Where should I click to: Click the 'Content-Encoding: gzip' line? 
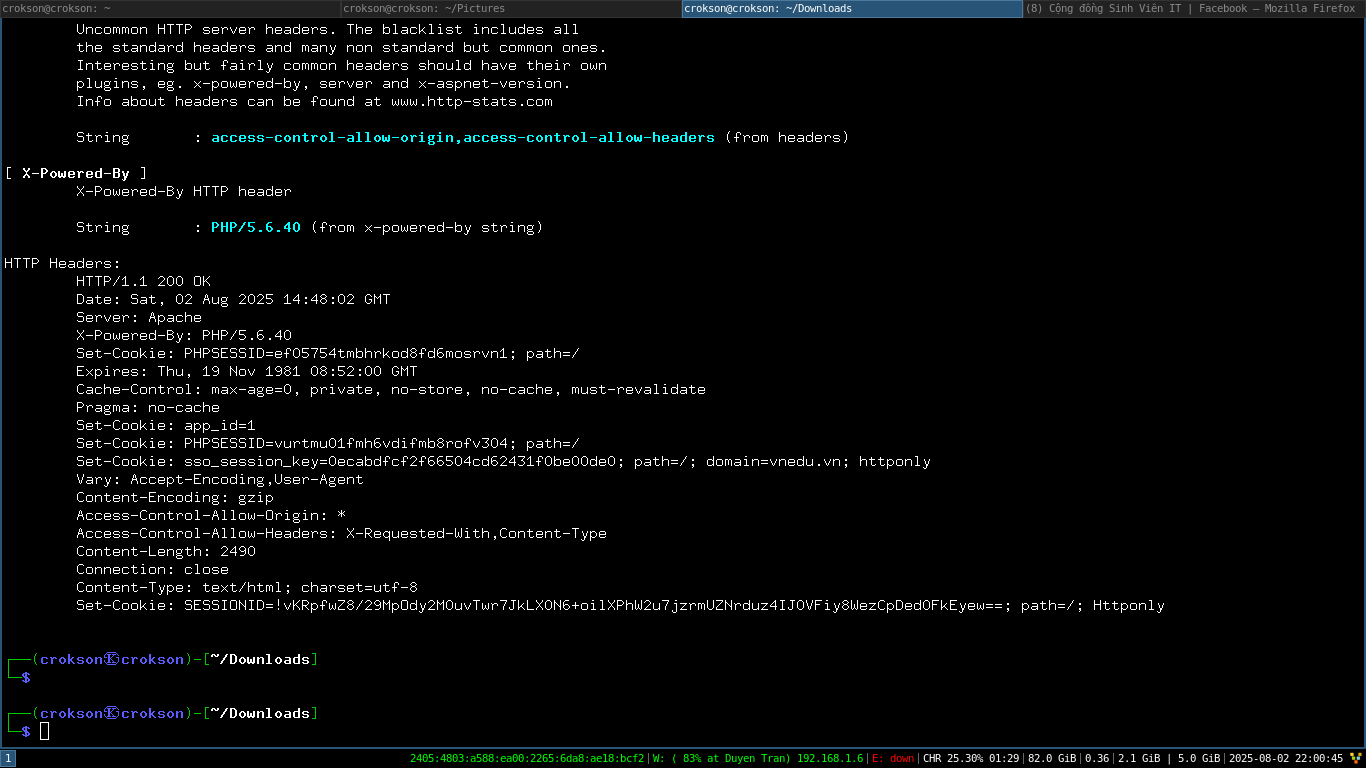click(x=175, y=497)
